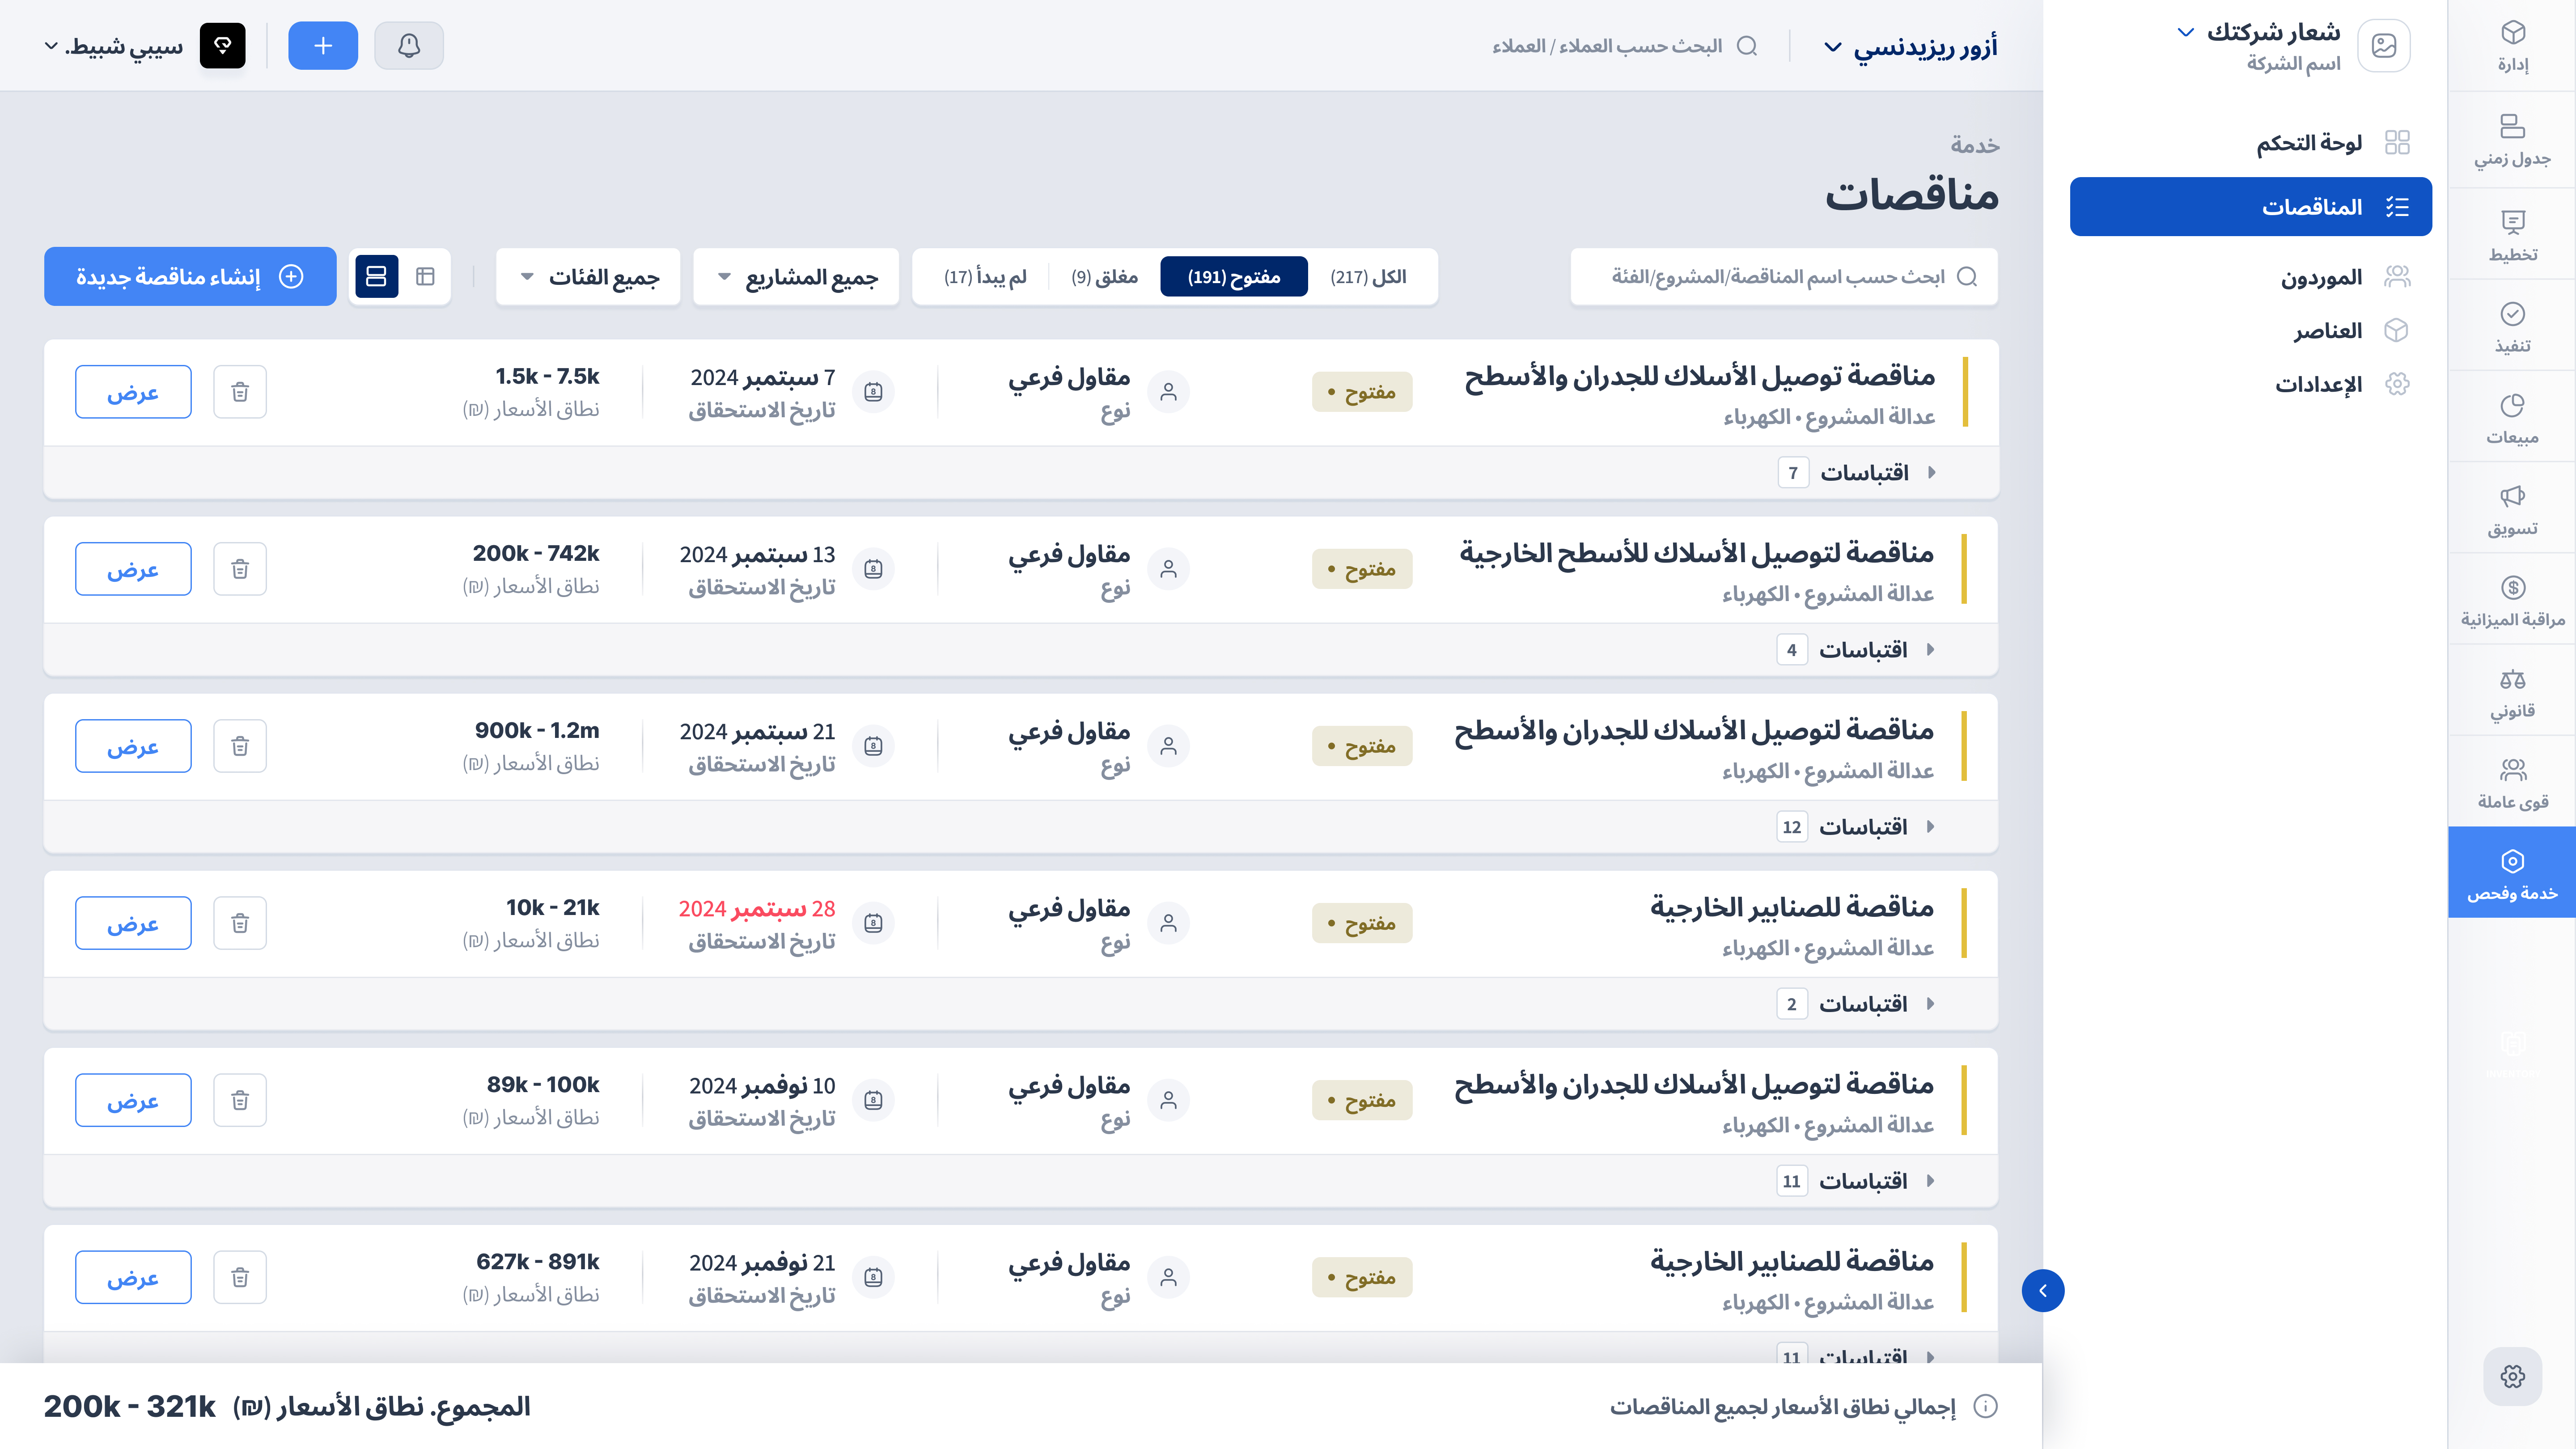This screenshot has height=1449, width=2576.
Task: Select the لم يبدأ (17) filter tab
Action: 985,277
